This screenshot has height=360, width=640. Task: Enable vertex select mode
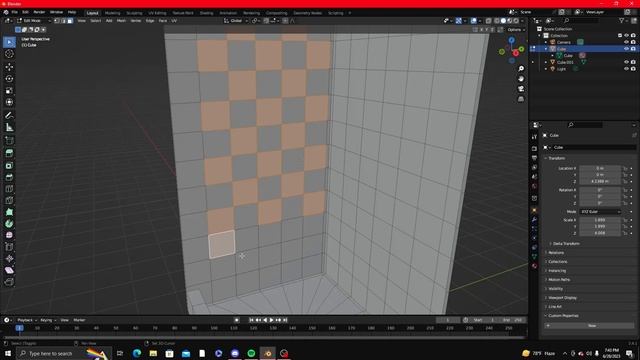coord(57,20)
